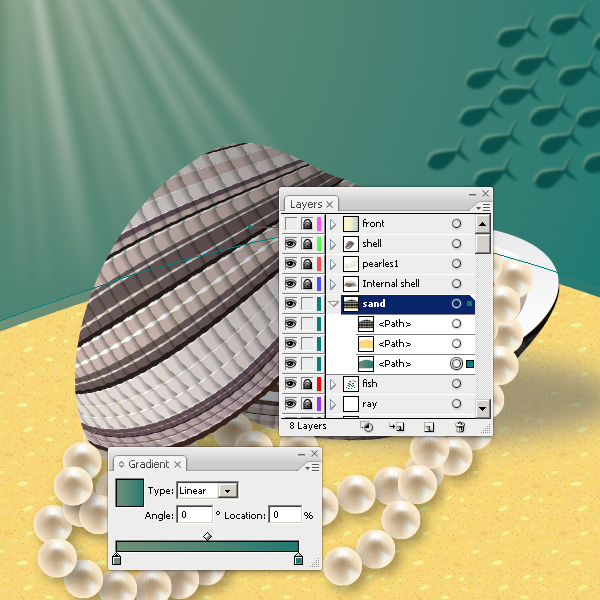
Task: Select the left gradient color stop
Action: (x=117, y=559)
